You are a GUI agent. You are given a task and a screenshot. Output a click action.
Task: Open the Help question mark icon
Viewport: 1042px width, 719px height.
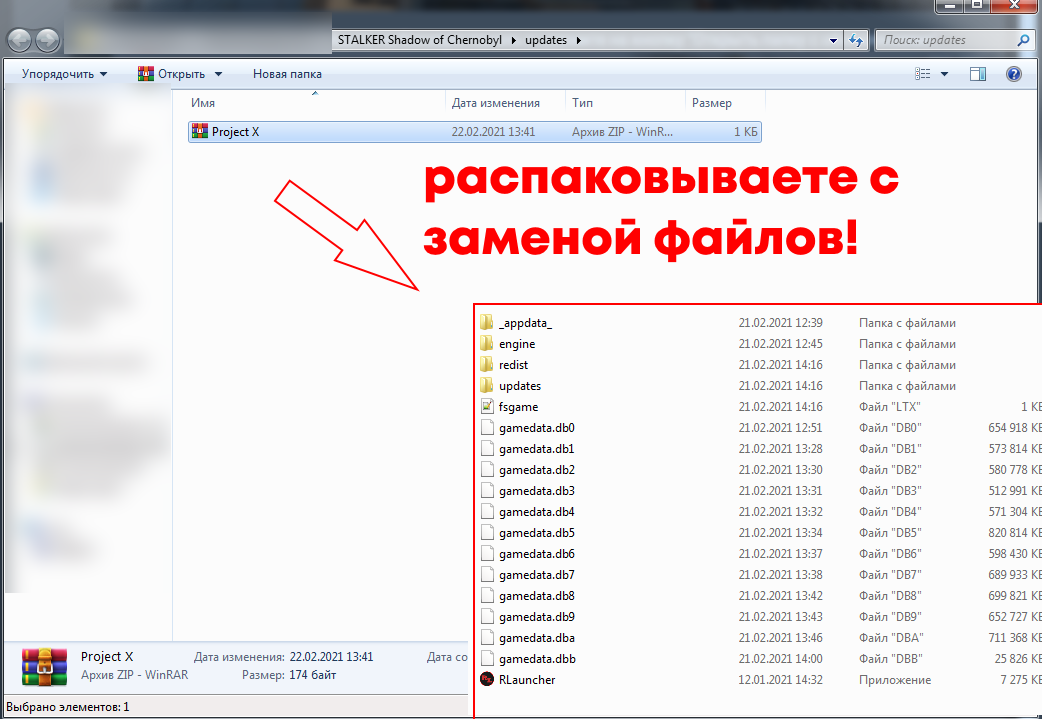point(1013,74)
